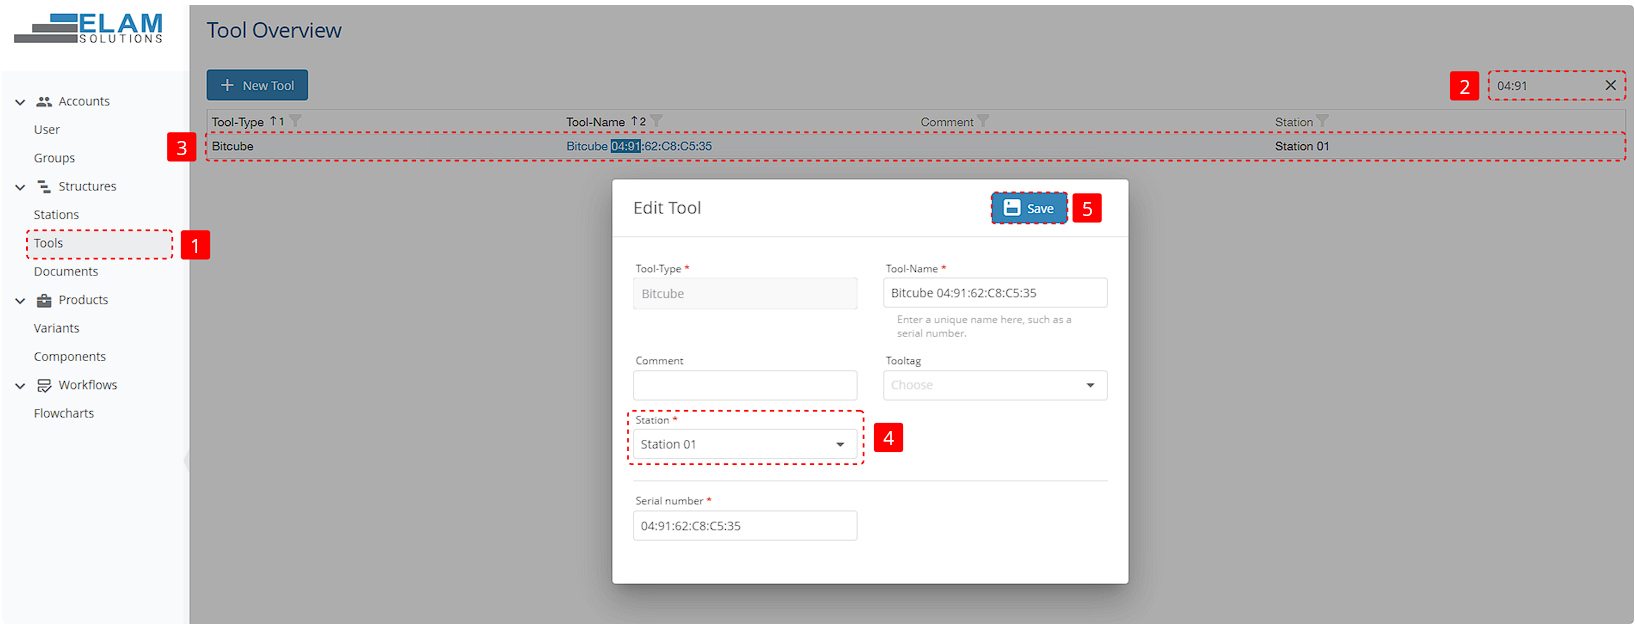This screenshot has width=1635, height=625.
Task: Open the Station column filter icon
Action: tap(1323, 122)
